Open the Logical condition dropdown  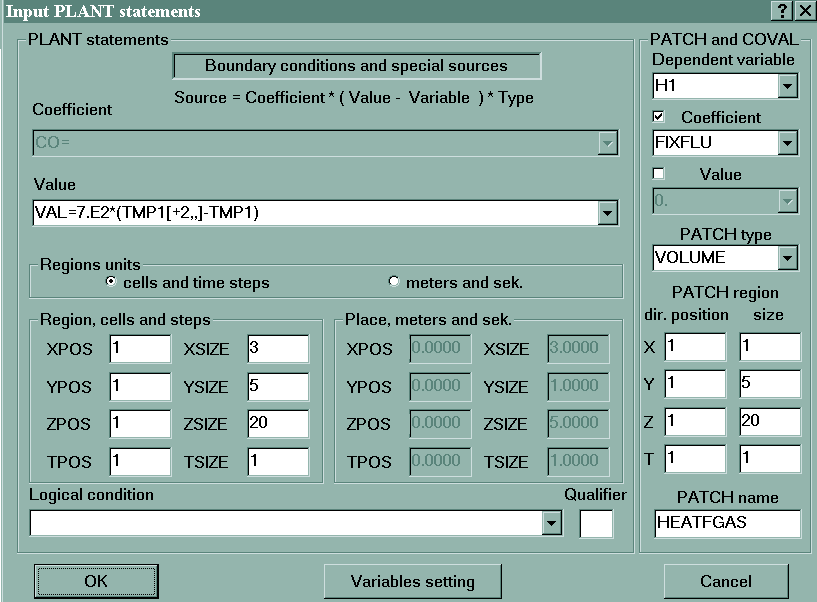coord(551,523)
